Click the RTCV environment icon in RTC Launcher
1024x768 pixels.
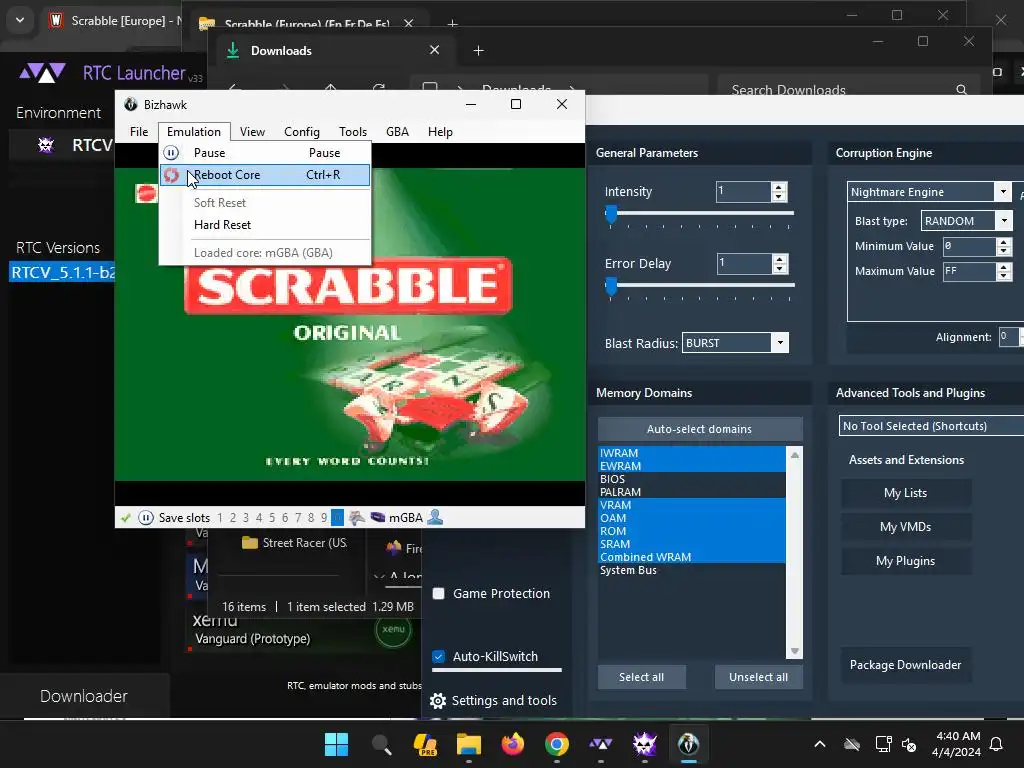click(x=46, y=144)
